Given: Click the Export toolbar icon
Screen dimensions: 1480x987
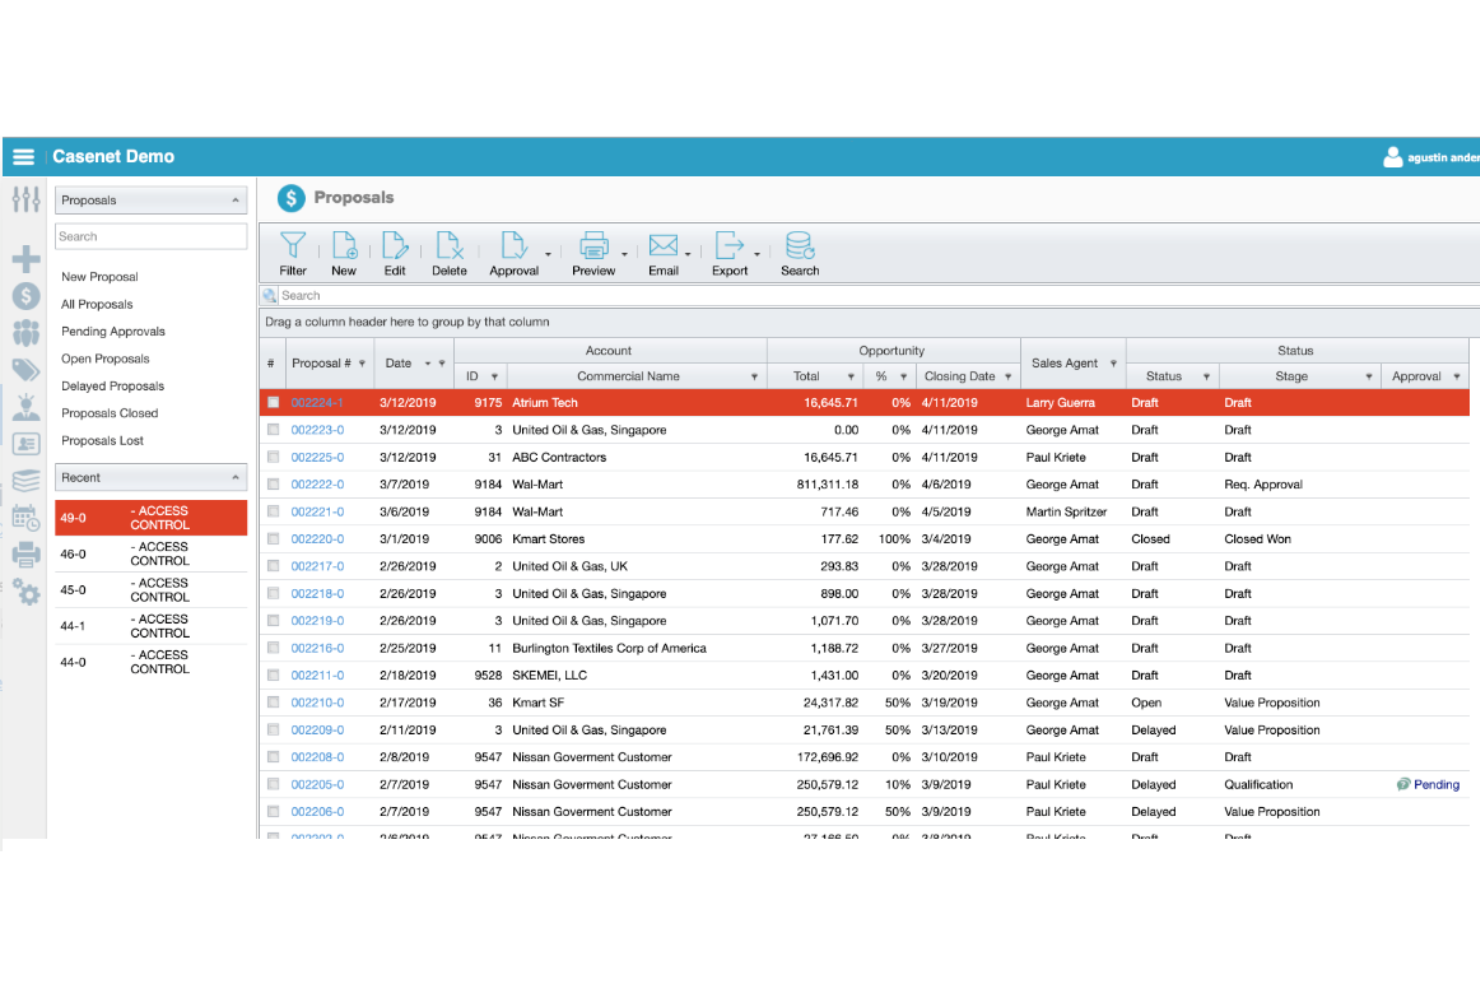Looking at the screenshot, I should coord(729,246).
